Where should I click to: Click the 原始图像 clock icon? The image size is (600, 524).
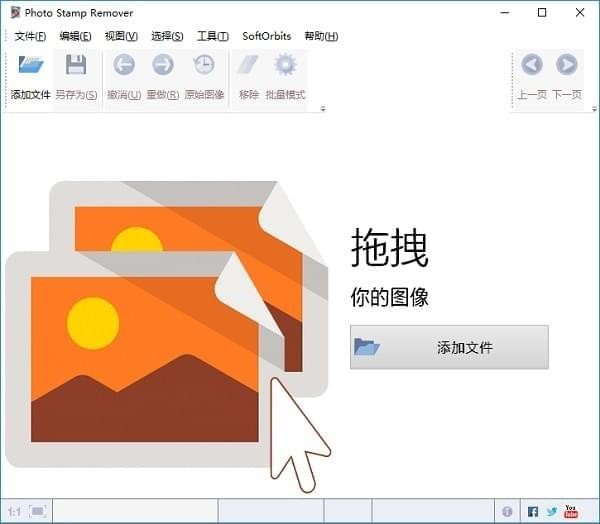204,65
